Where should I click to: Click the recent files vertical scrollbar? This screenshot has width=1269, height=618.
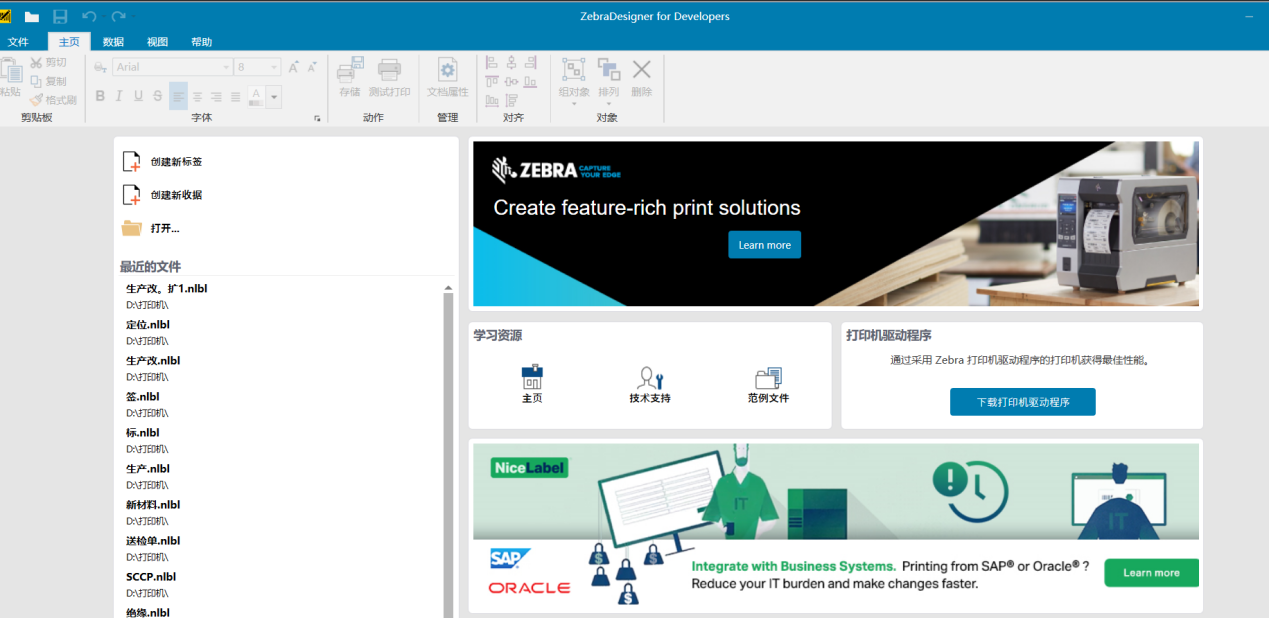[448, 455]
